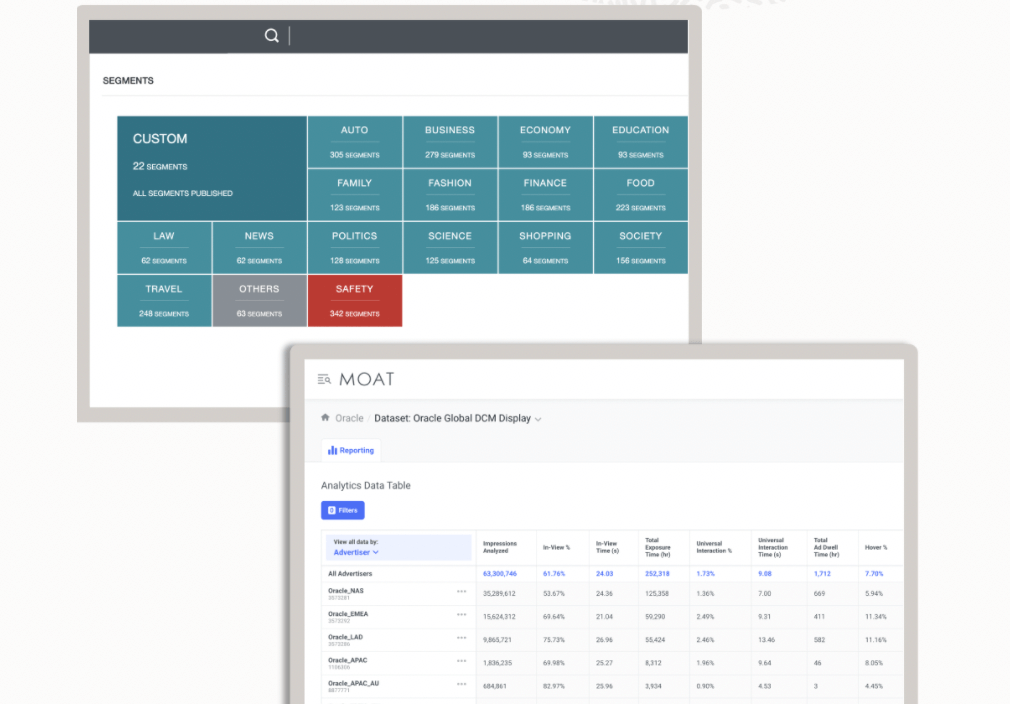Sort by Universal Interaction Time (s) column
The image size is (1010, 704).
click(773, 547)
